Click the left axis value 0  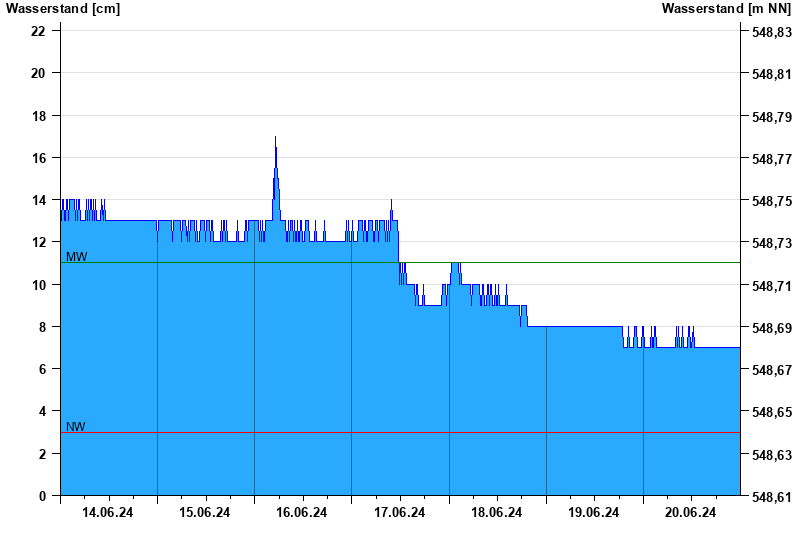pos(42,496)
